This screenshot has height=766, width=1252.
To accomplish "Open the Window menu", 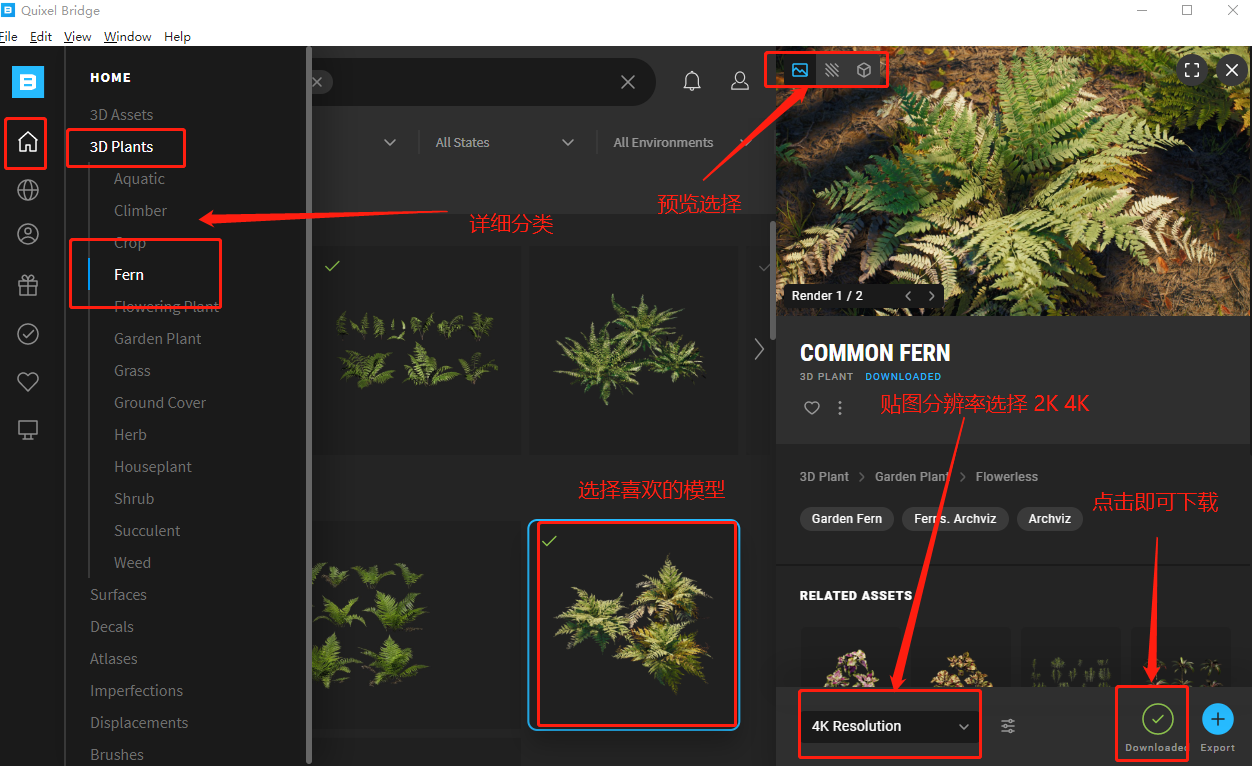I will coord(128,37).
